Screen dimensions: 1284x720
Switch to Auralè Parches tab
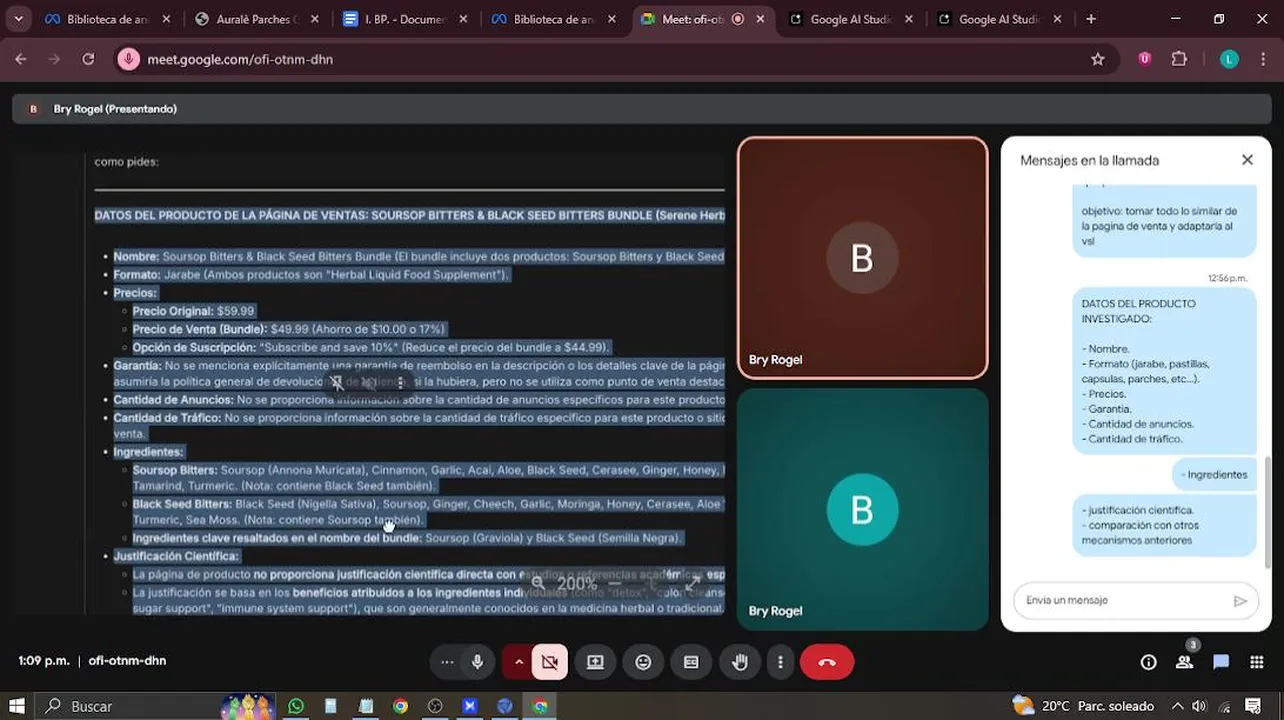[257, 19]
